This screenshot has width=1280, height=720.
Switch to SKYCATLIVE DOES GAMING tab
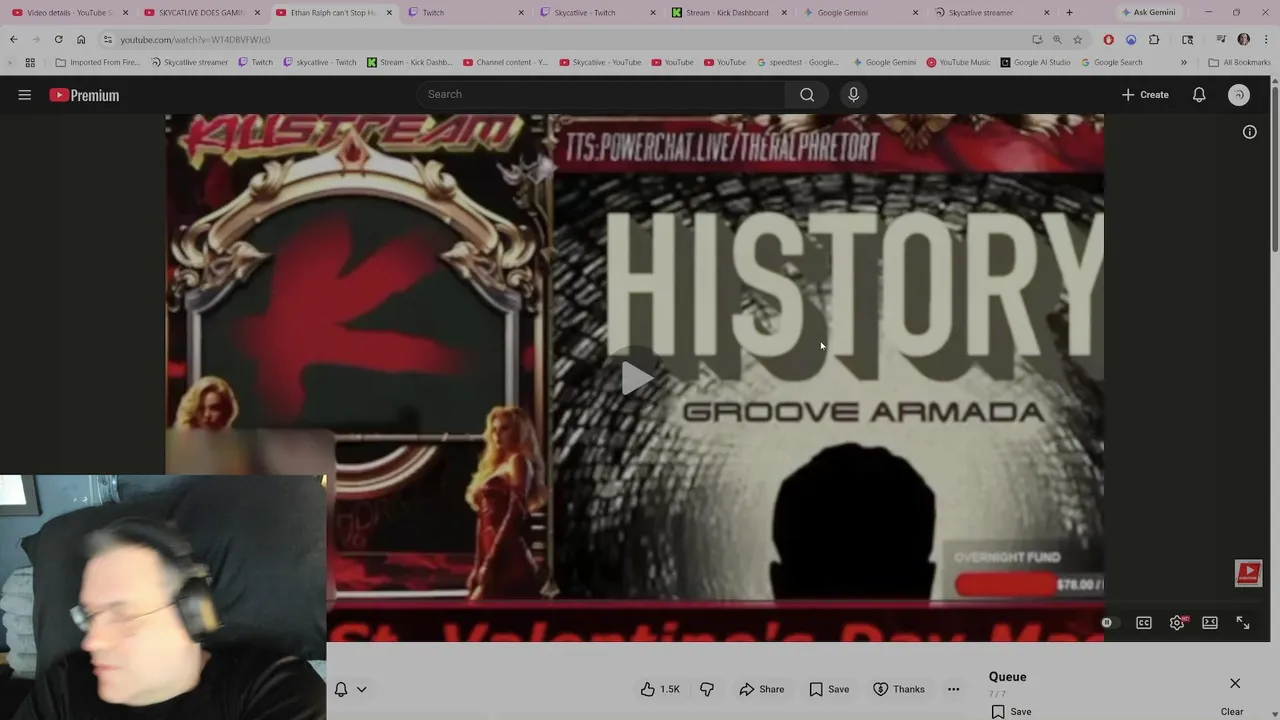[x=201, y=13]
